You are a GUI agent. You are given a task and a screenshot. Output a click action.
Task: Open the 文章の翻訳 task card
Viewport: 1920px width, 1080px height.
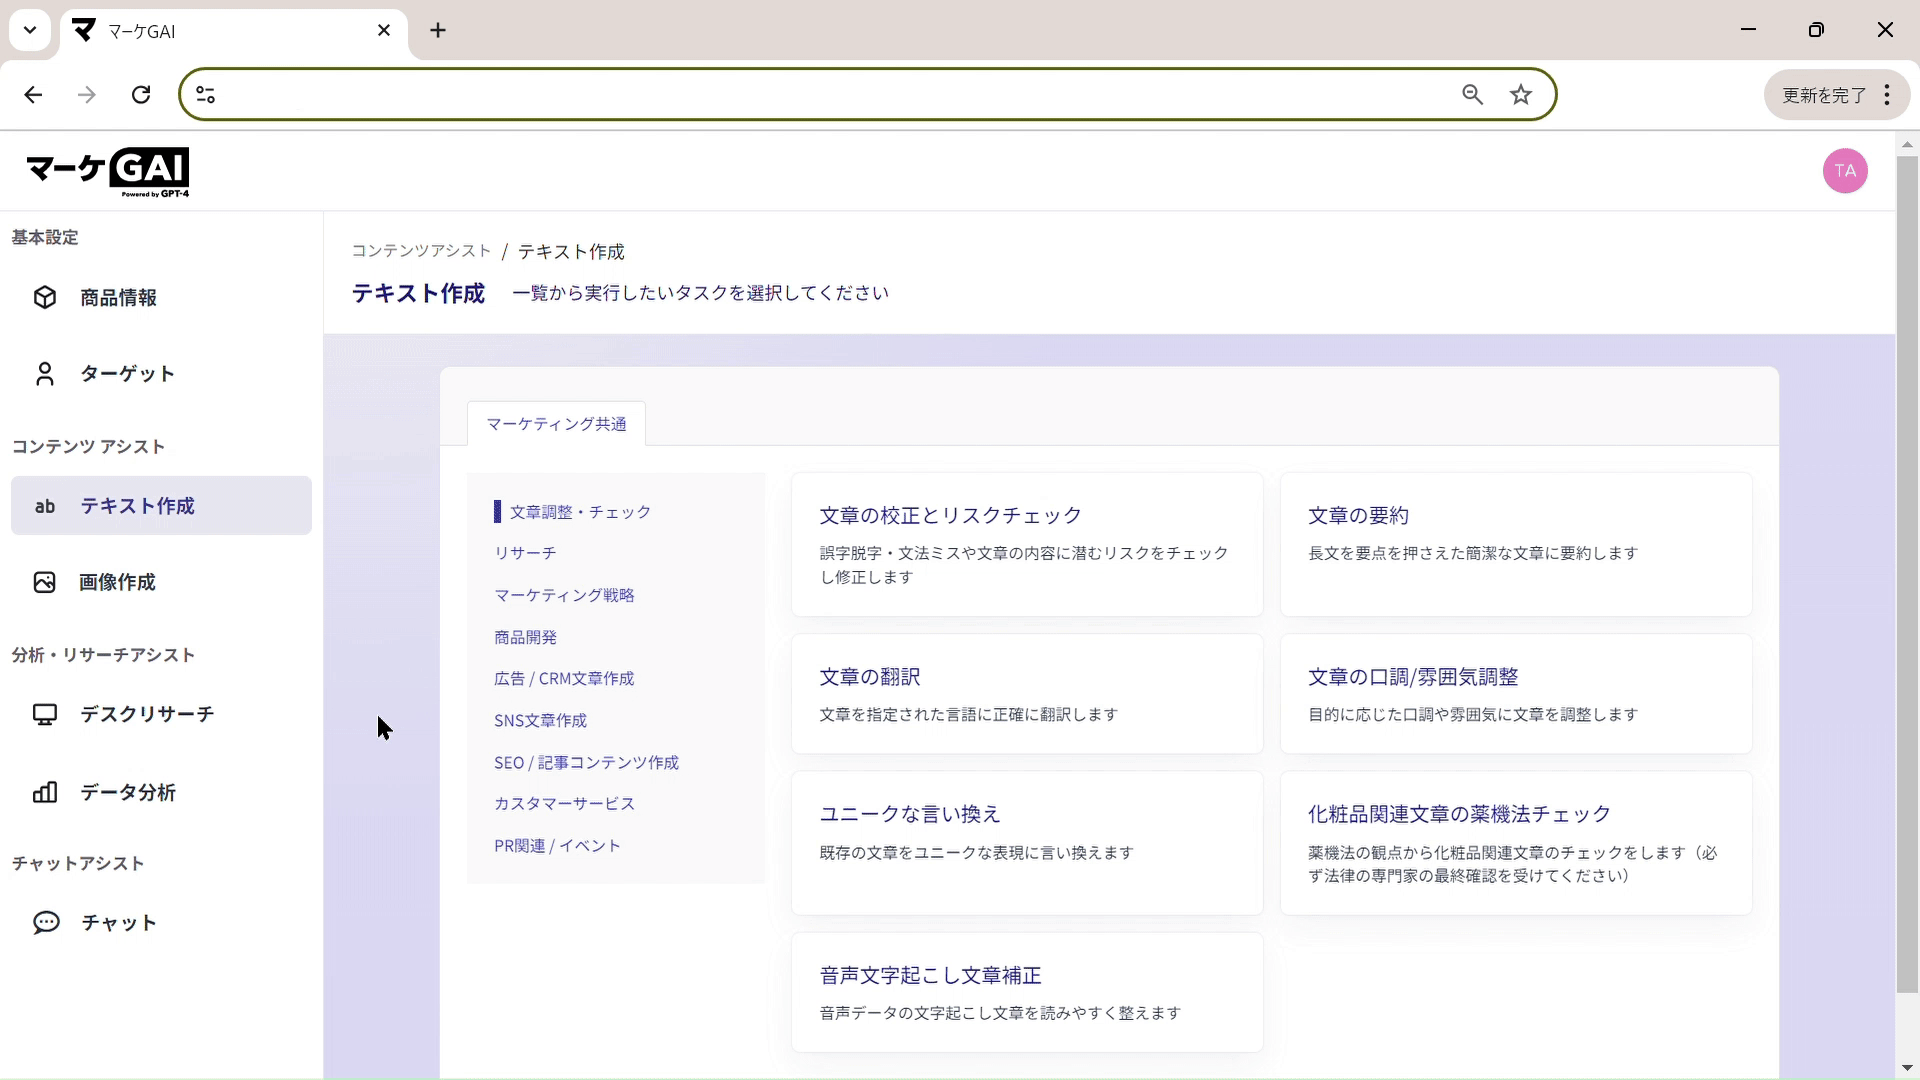click(1027, 694)
